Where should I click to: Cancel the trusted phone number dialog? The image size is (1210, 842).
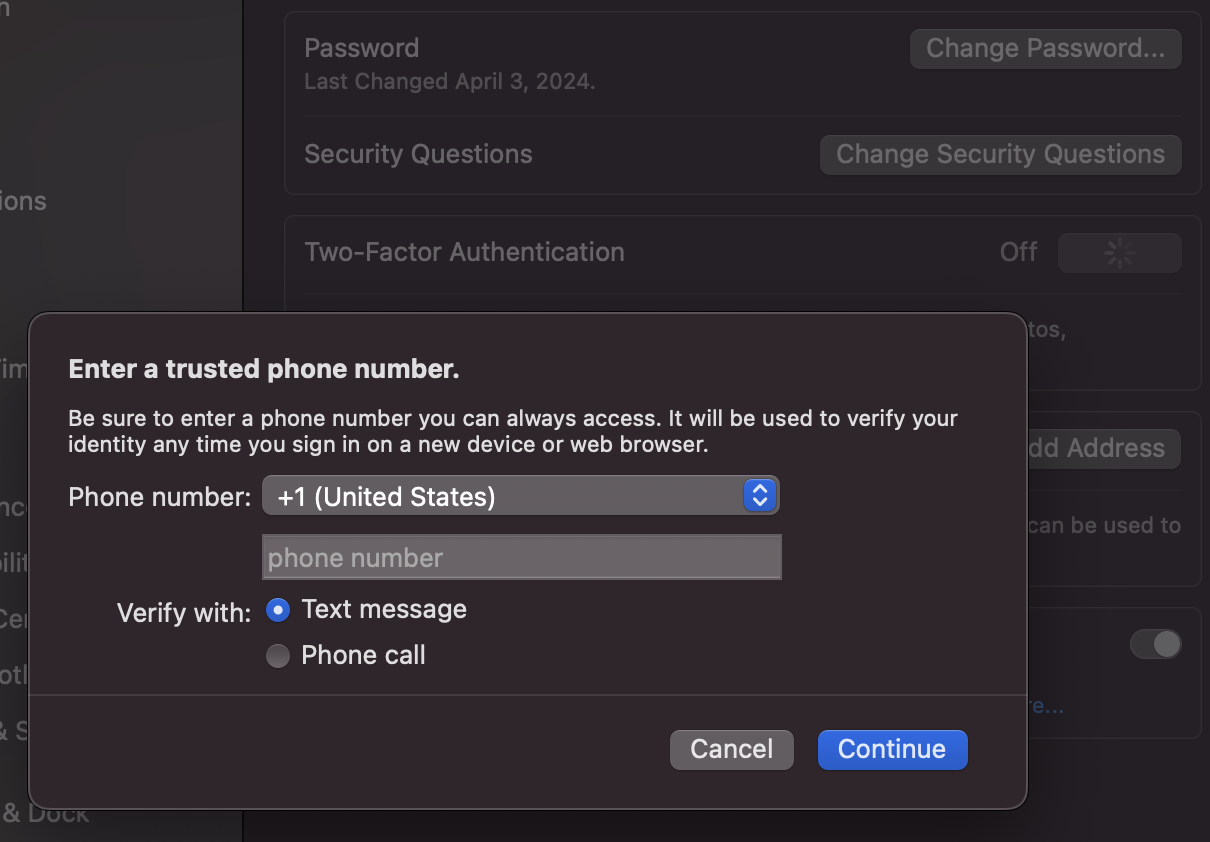[732, 749]
